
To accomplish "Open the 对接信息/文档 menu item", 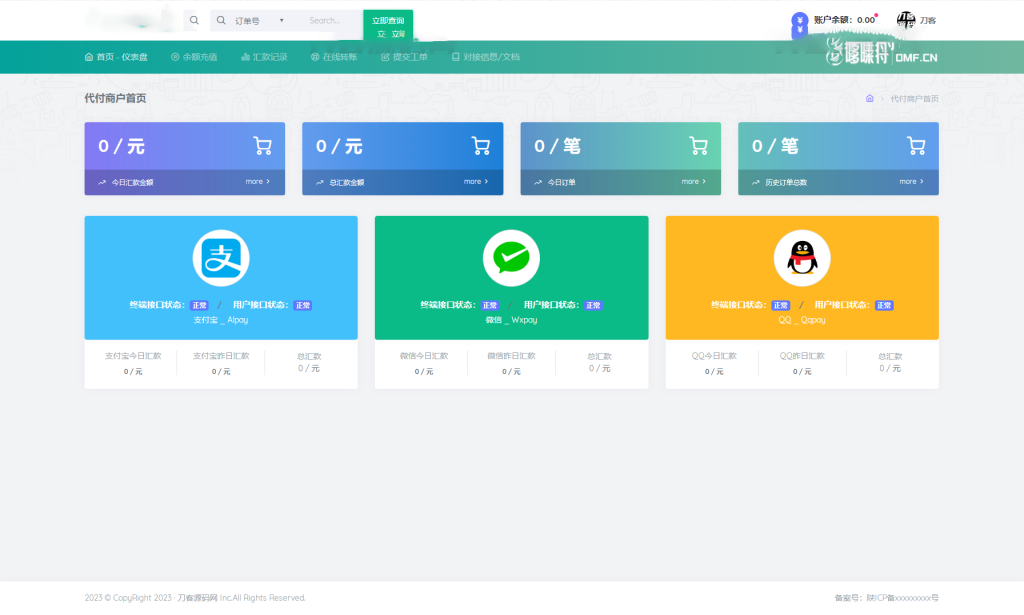I will (x=486, y=57).
